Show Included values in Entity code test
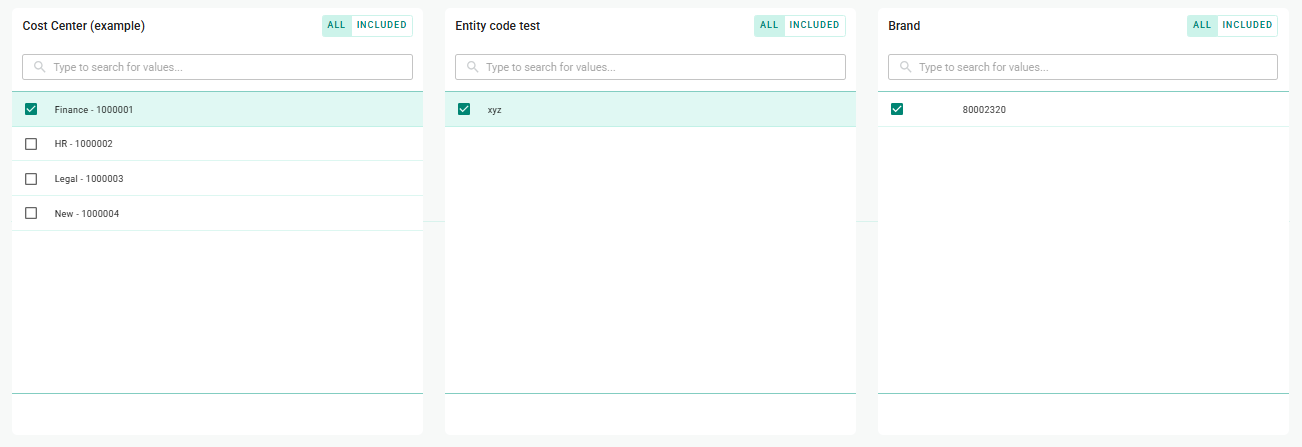1302x447 pixels. point(815,25)
